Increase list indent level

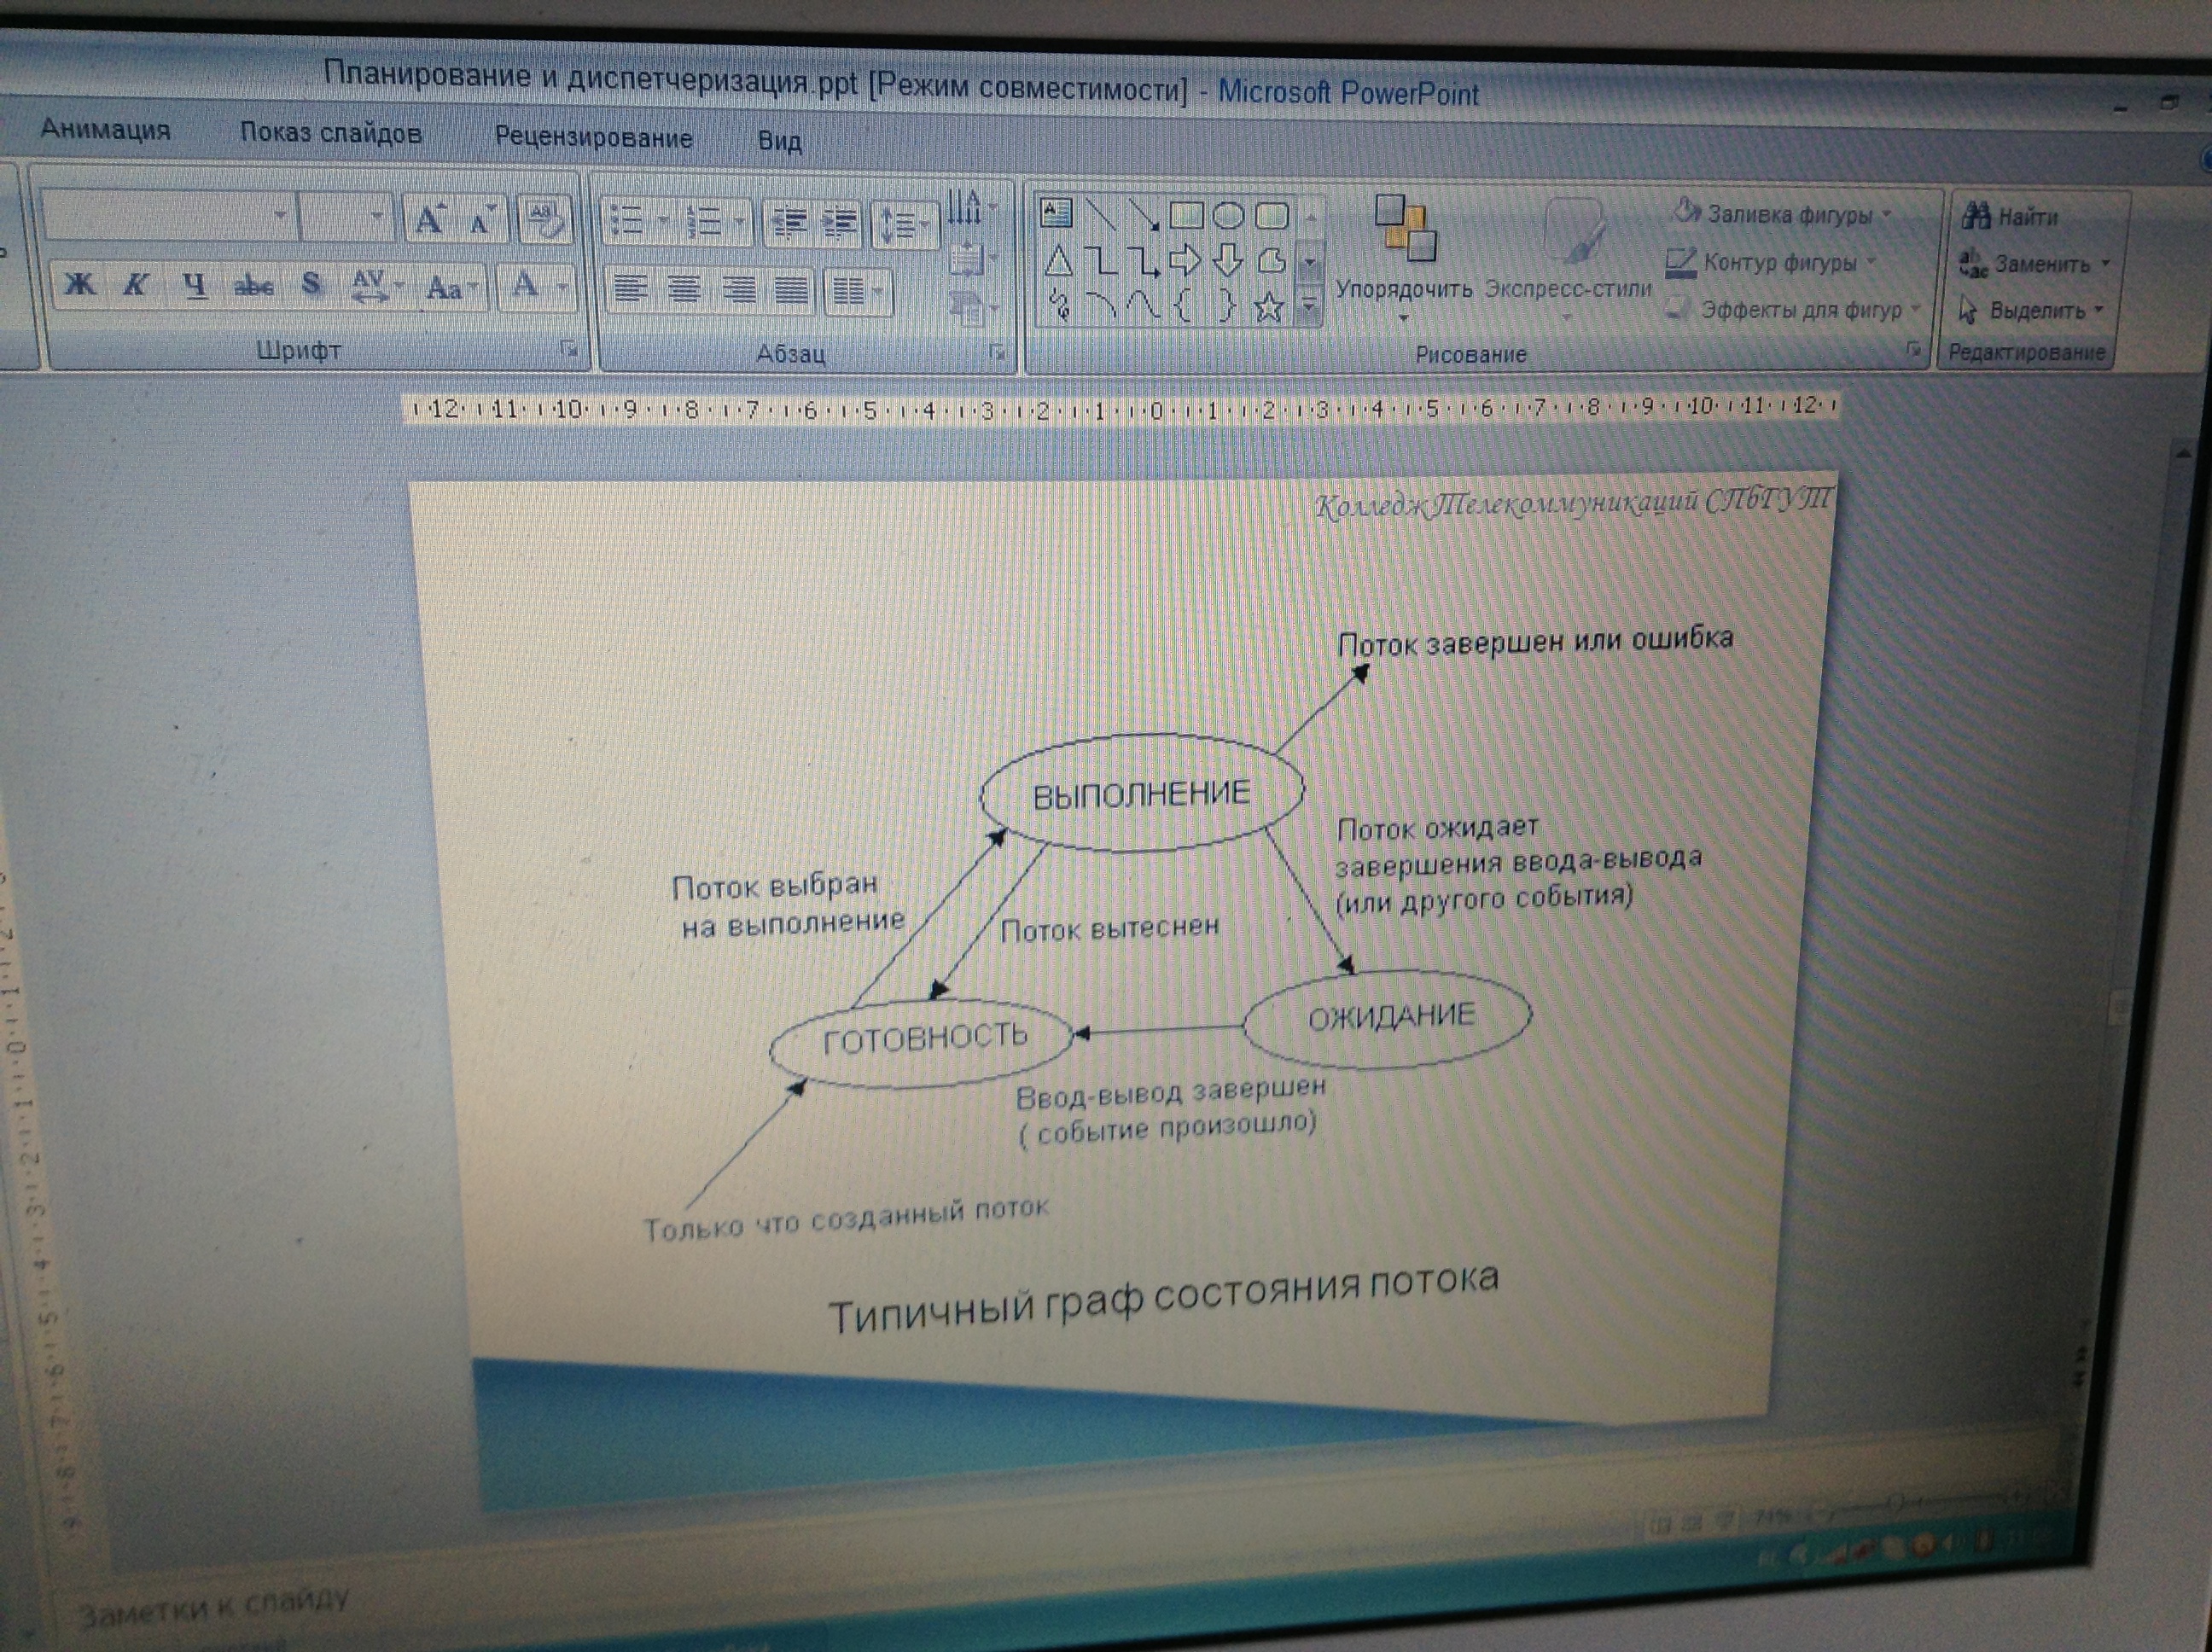841,224
